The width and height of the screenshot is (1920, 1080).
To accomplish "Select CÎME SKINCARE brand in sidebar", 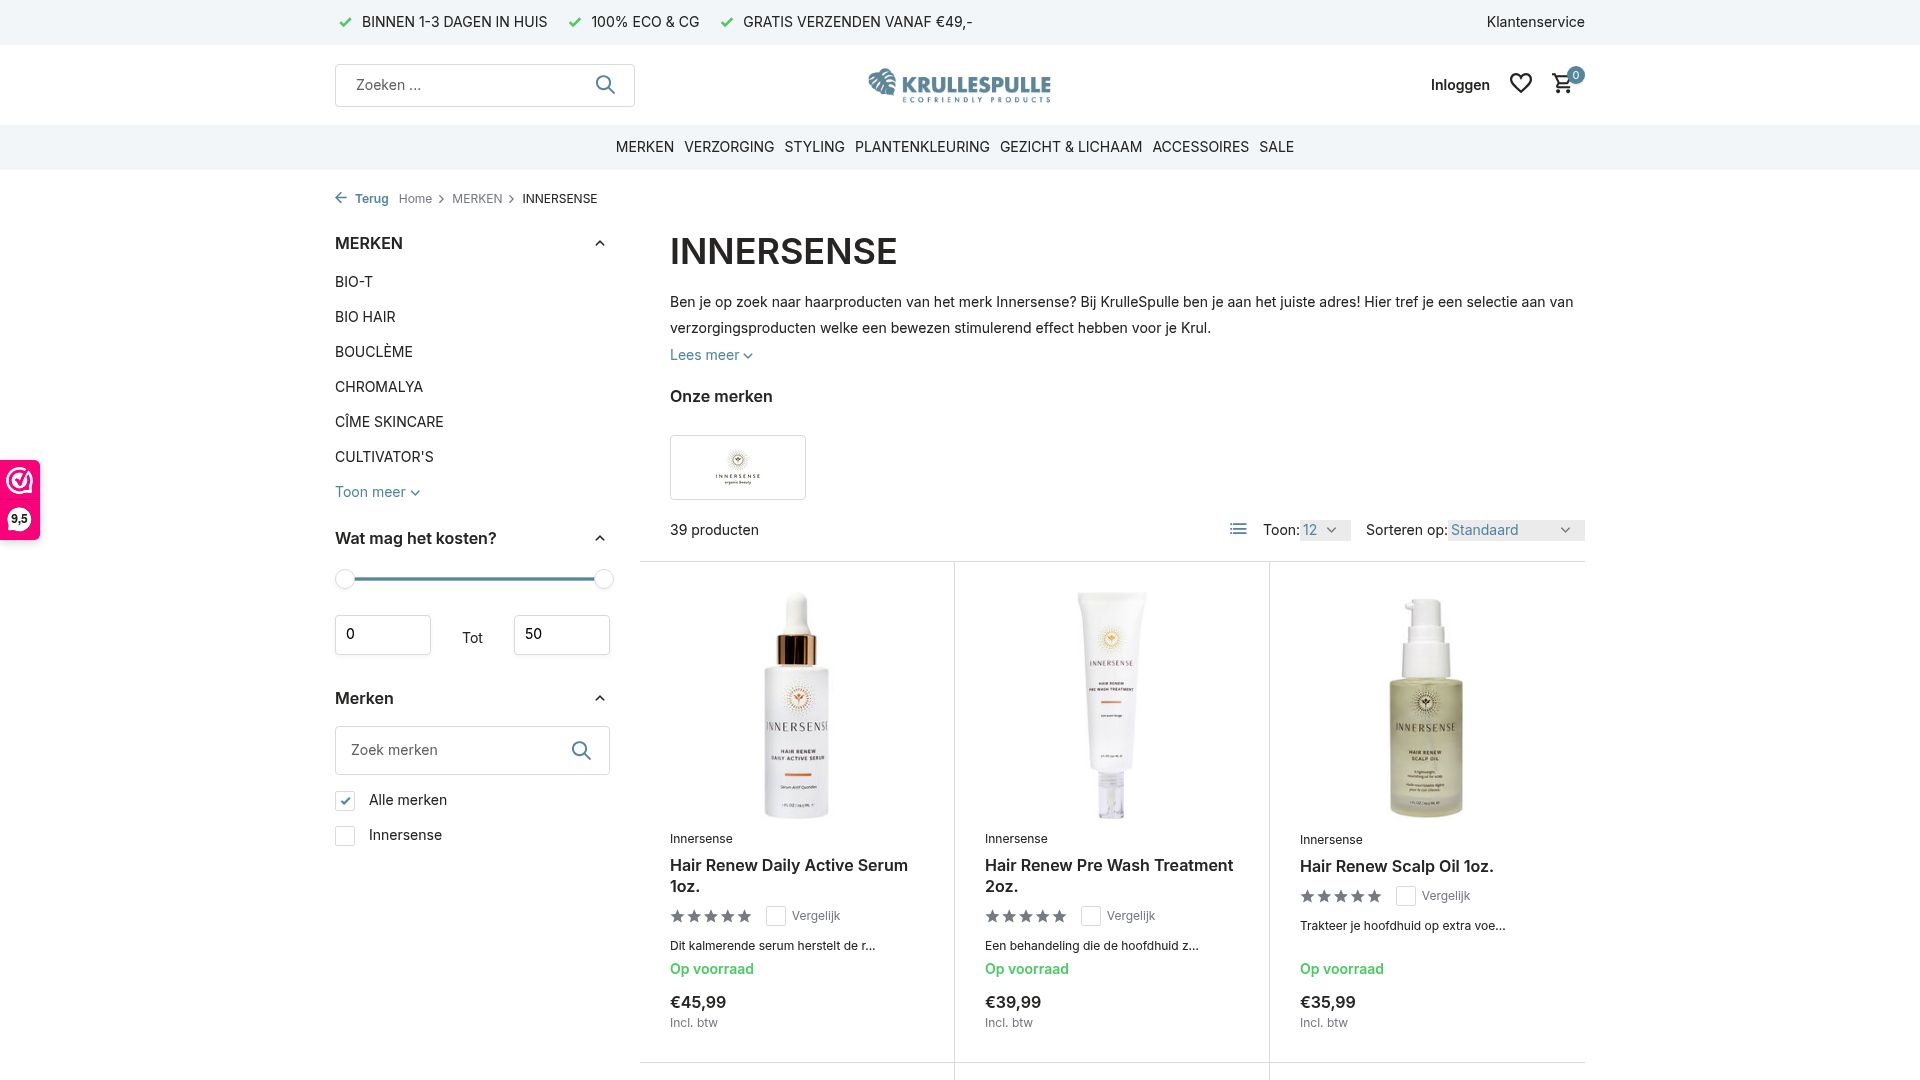I will 389,422.
